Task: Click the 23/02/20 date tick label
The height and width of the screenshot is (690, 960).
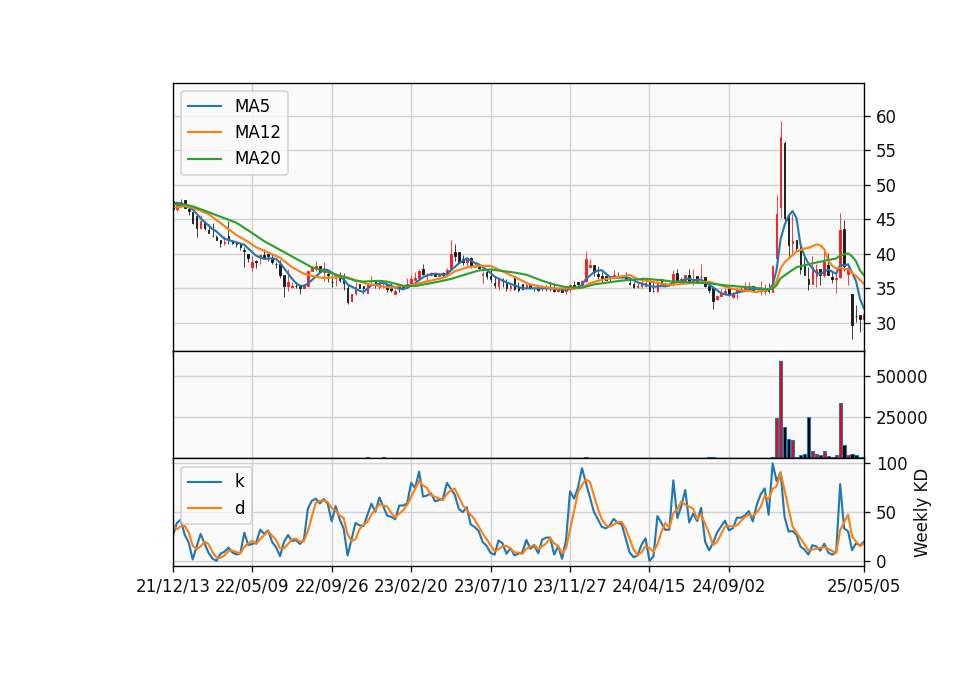Action: [x=411, y=587]
